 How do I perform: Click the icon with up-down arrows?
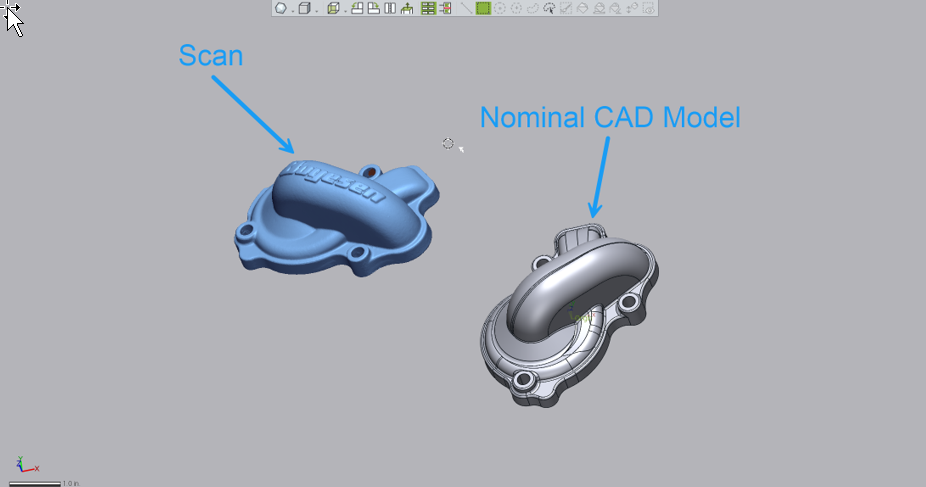[632, 8]
